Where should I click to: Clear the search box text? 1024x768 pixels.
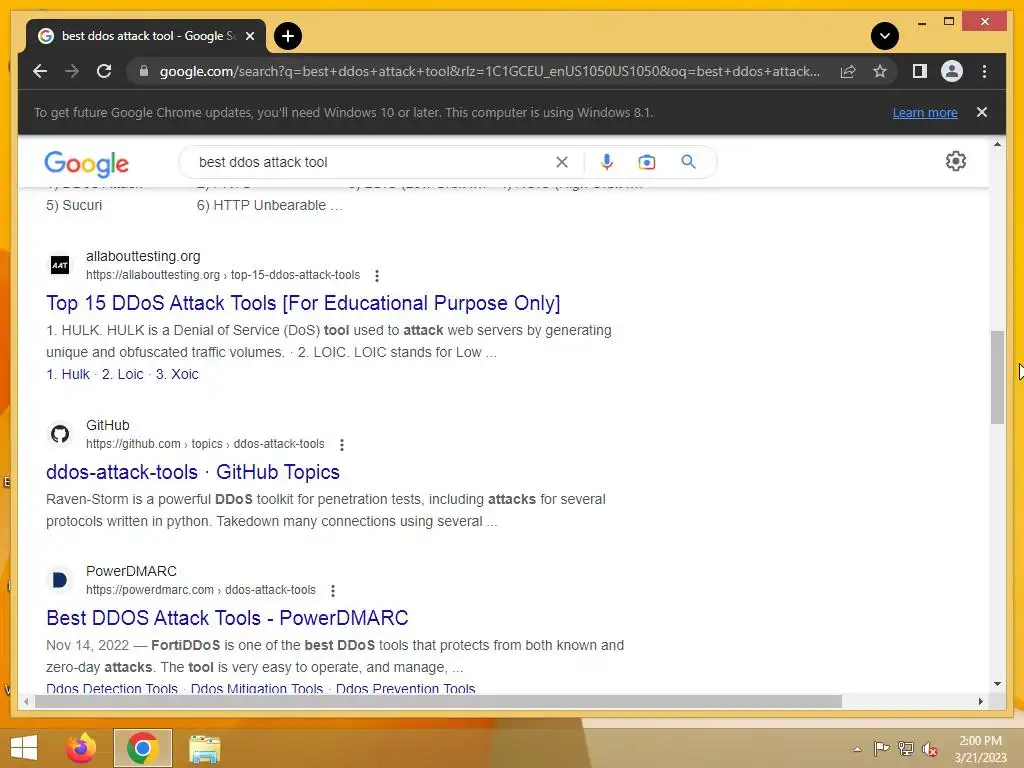coord(562,162)
